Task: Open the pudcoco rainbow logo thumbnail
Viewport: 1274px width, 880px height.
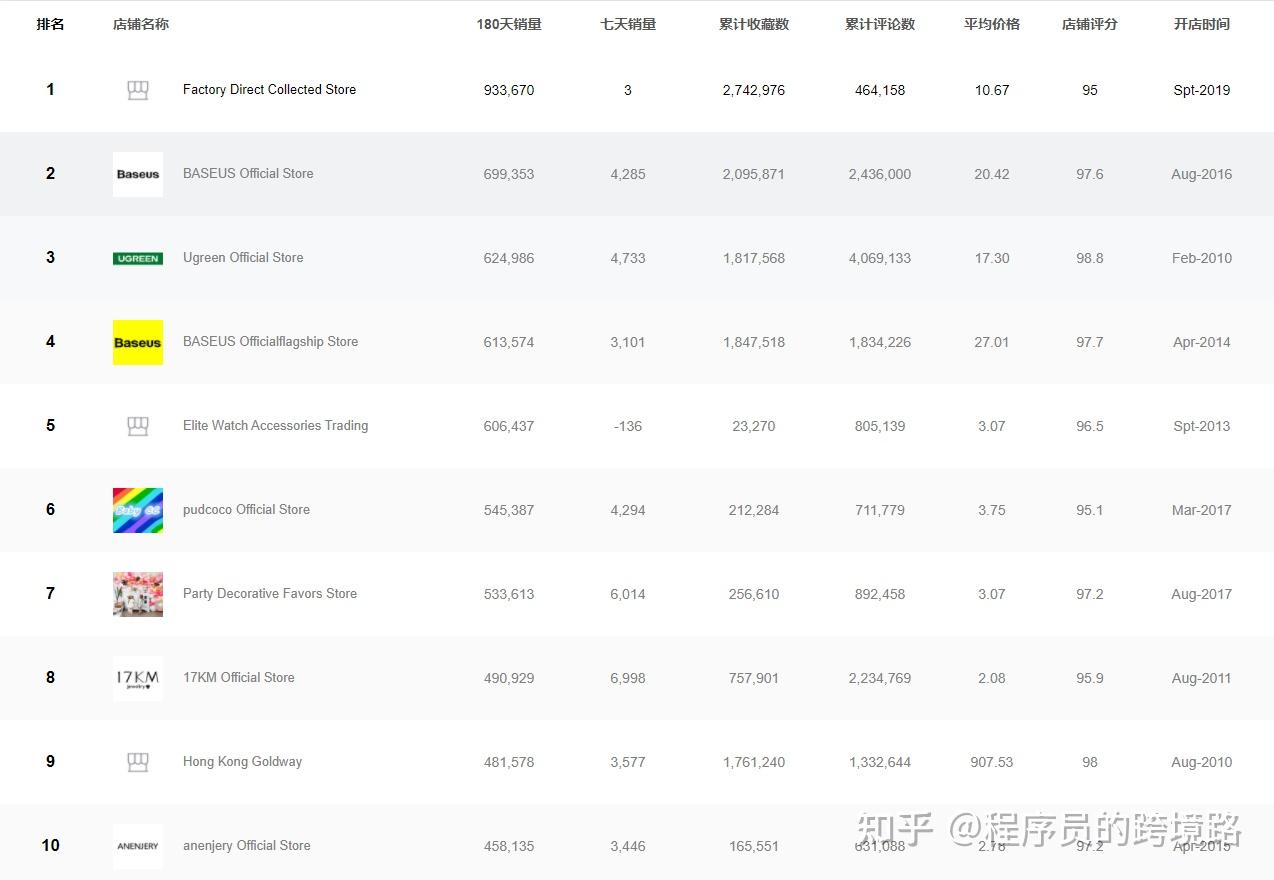Action: pyautogui.click(x=138, y=510)
